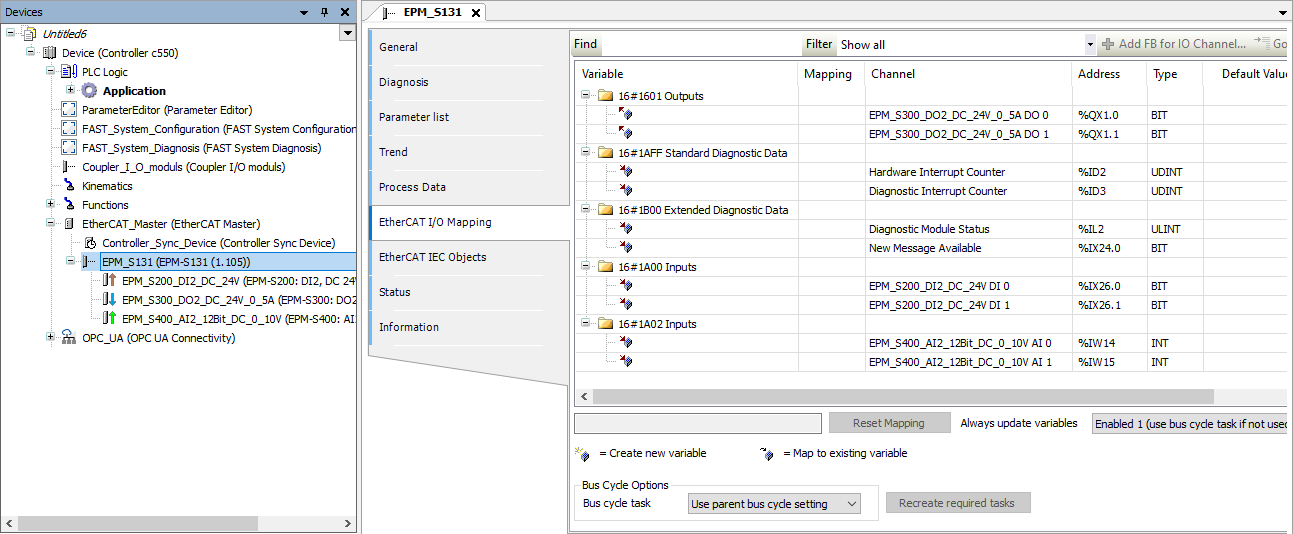Click Add FB for IO Channel button
The image size is (1293, 534).
coord(1173,44)
